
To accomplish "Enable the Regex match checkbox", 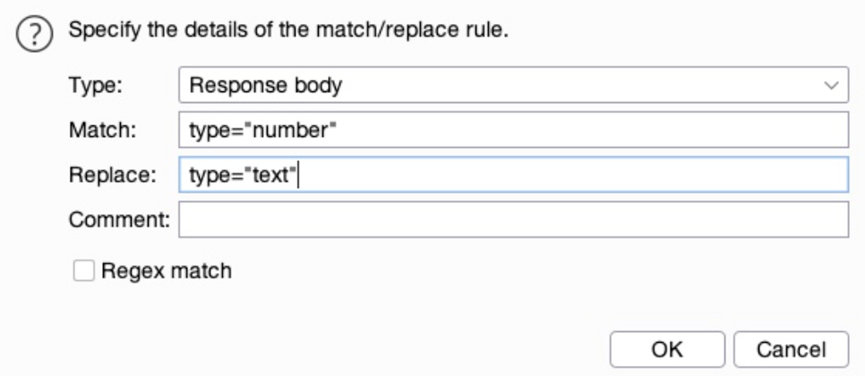I will (x=84, y=271).
